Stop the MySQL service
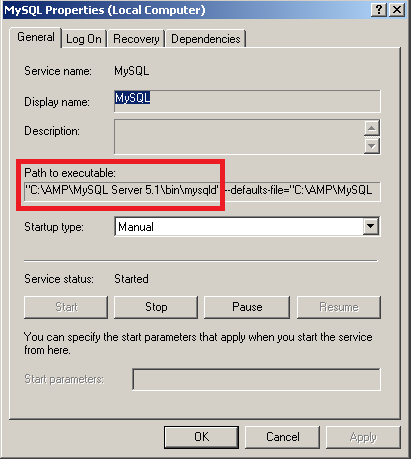The height and width of the screenshot is (459, 411). pyautogui.click(x=156, y=307)
